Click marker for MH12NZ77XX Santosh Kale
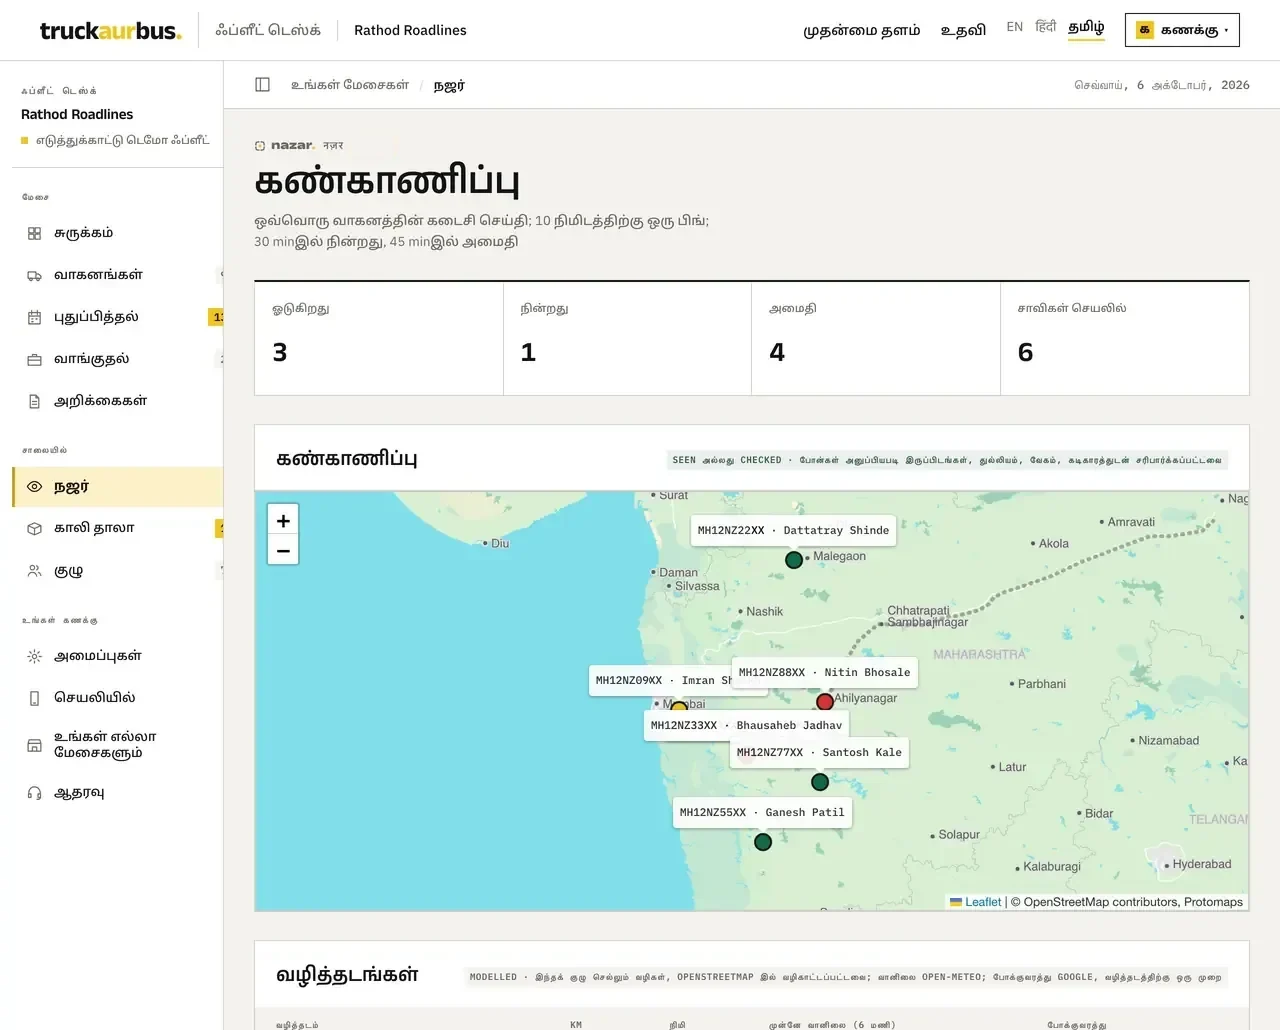Viewport: 1280px width, 1030px height. pyautogui.click(x=820, y=782)
